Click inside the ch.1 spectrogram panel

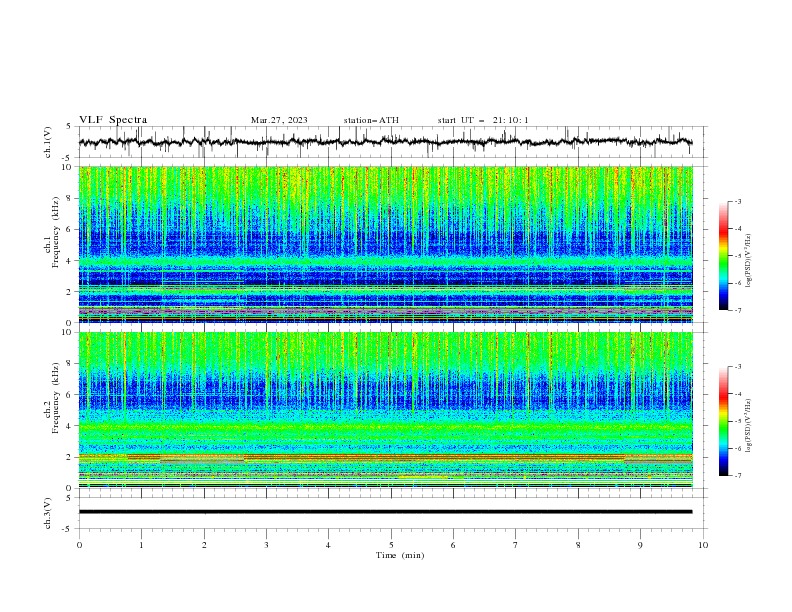click(385, 244)
